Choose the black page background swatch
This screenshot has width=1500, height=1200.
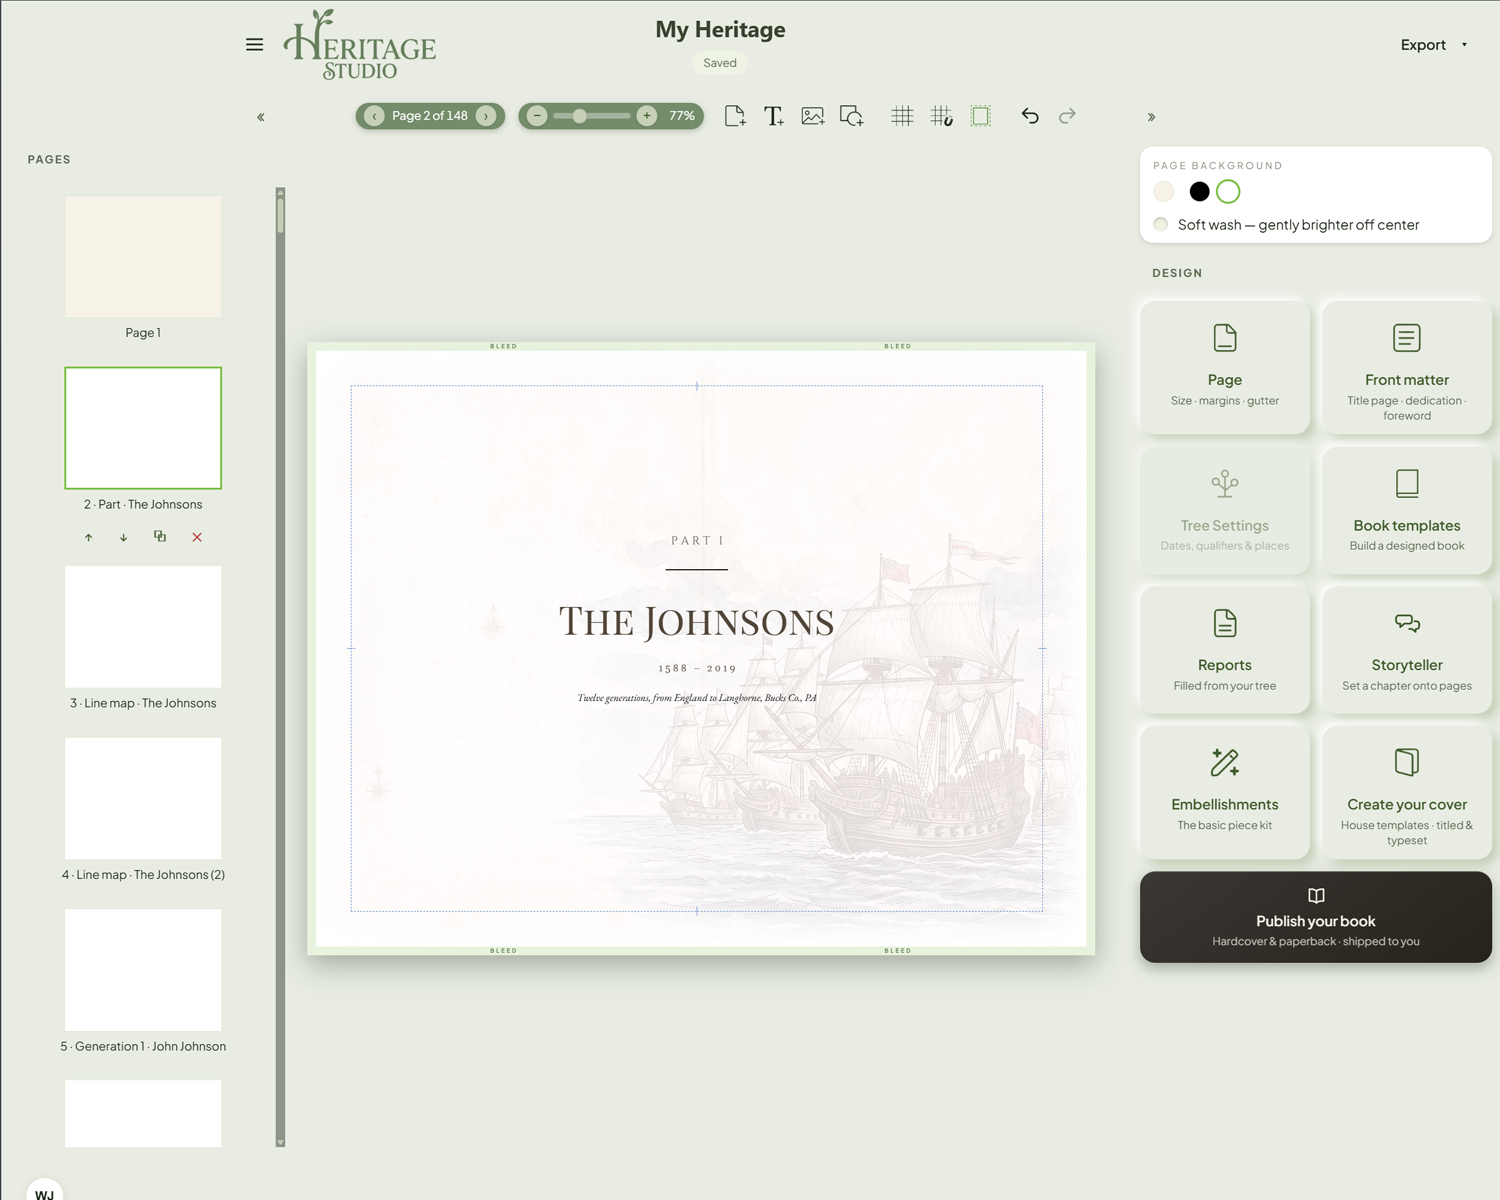coord(1199,192)
